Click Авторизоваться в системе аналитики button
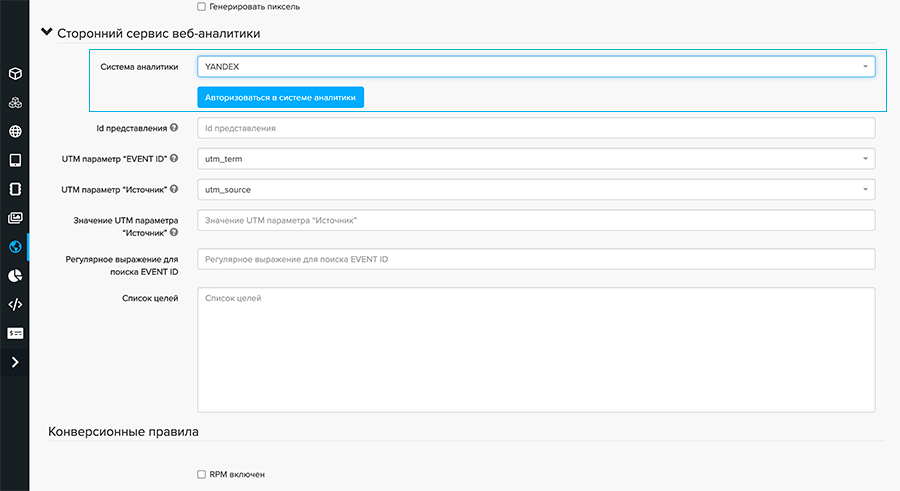 pyautogui.click(x=280, y=97)
